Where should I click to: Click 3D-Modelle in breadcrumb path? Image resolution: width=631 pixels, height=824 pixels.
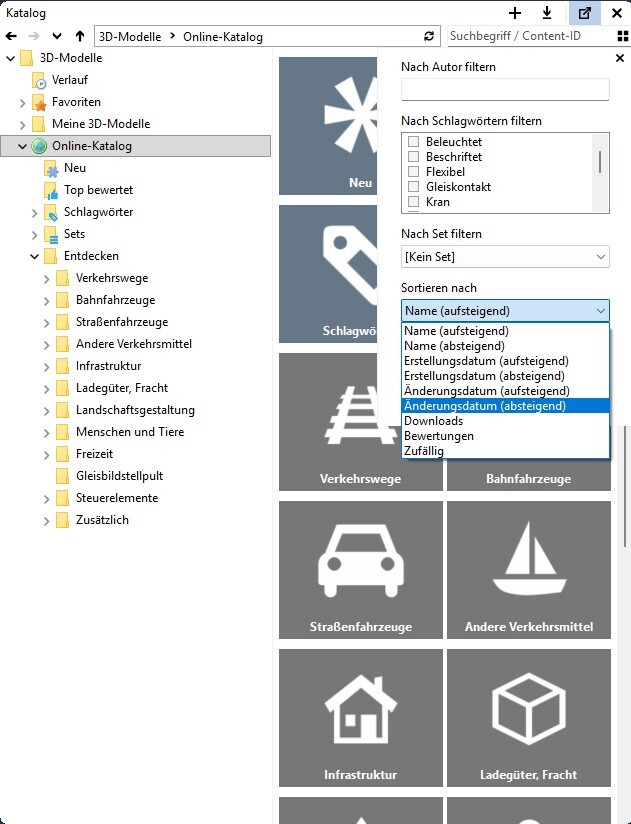click(x=130, y=37)
